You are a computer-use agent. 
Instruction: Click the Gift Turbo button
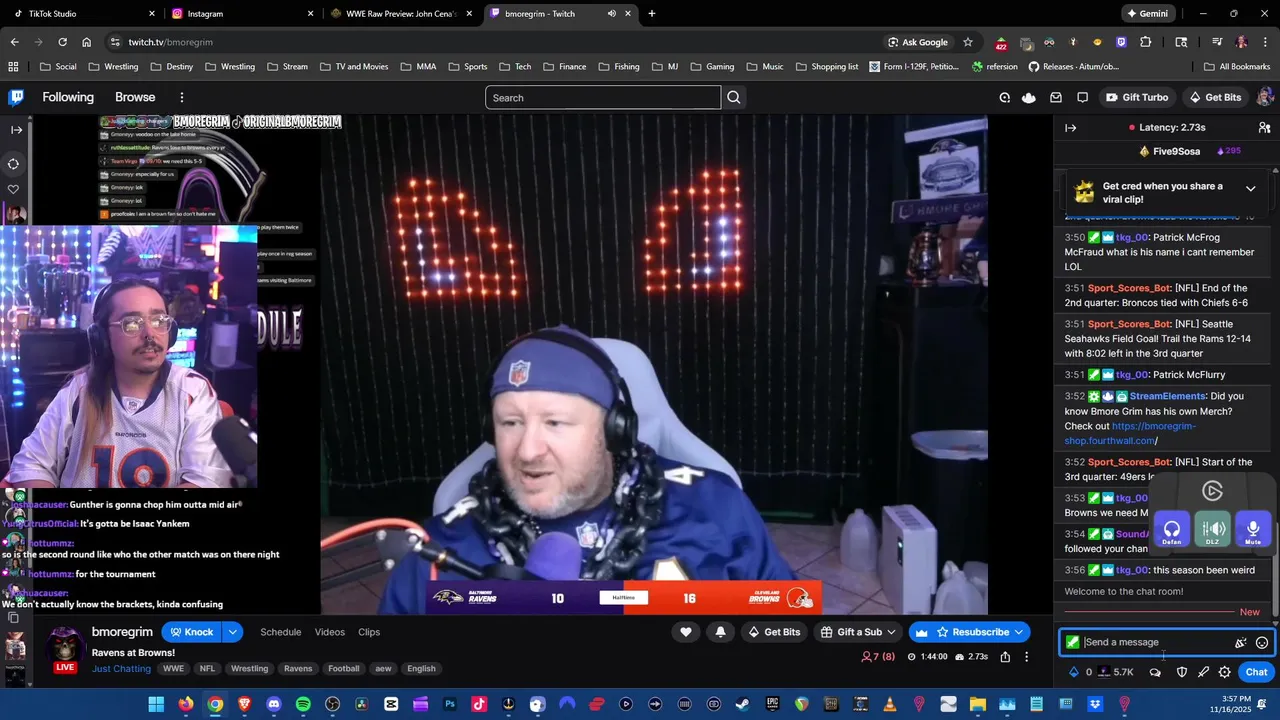tap(1137, 97)
